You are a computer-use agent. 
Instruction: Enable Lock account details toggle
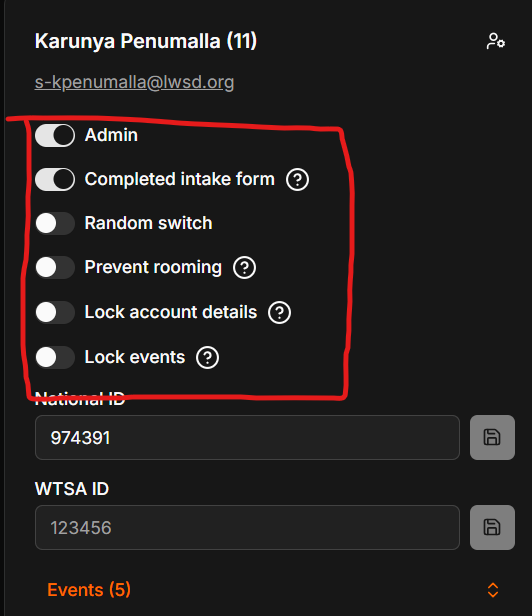pyautogui.click(x=55, y=312)
